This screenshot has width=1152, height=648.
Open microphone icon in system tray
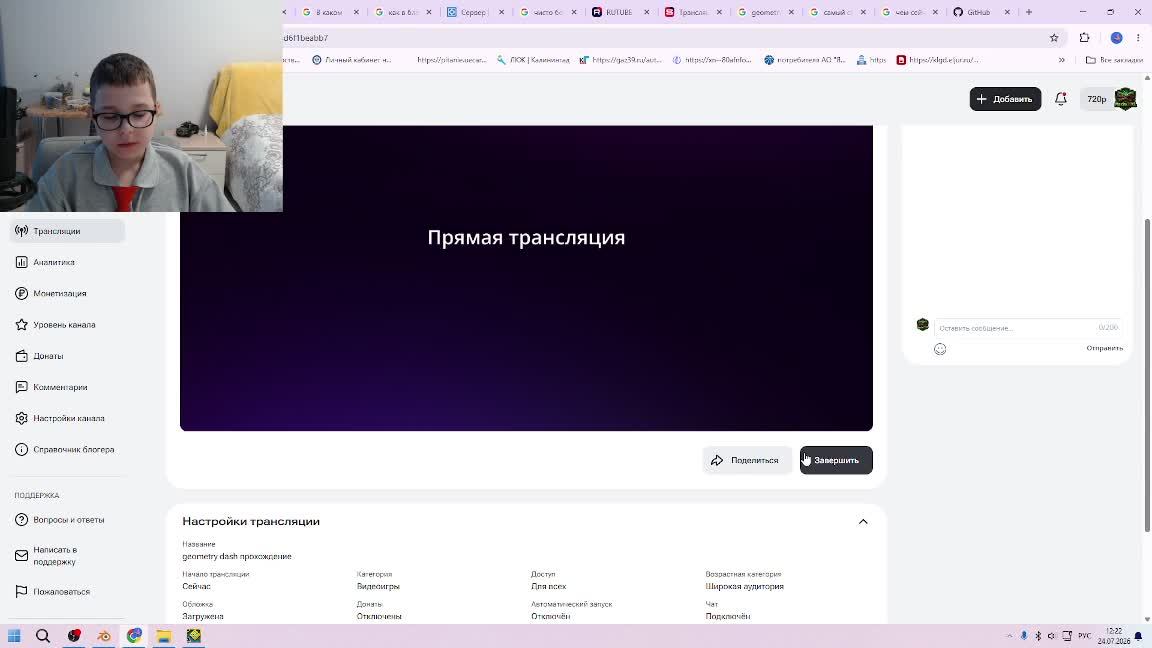tap(1023, 636)
